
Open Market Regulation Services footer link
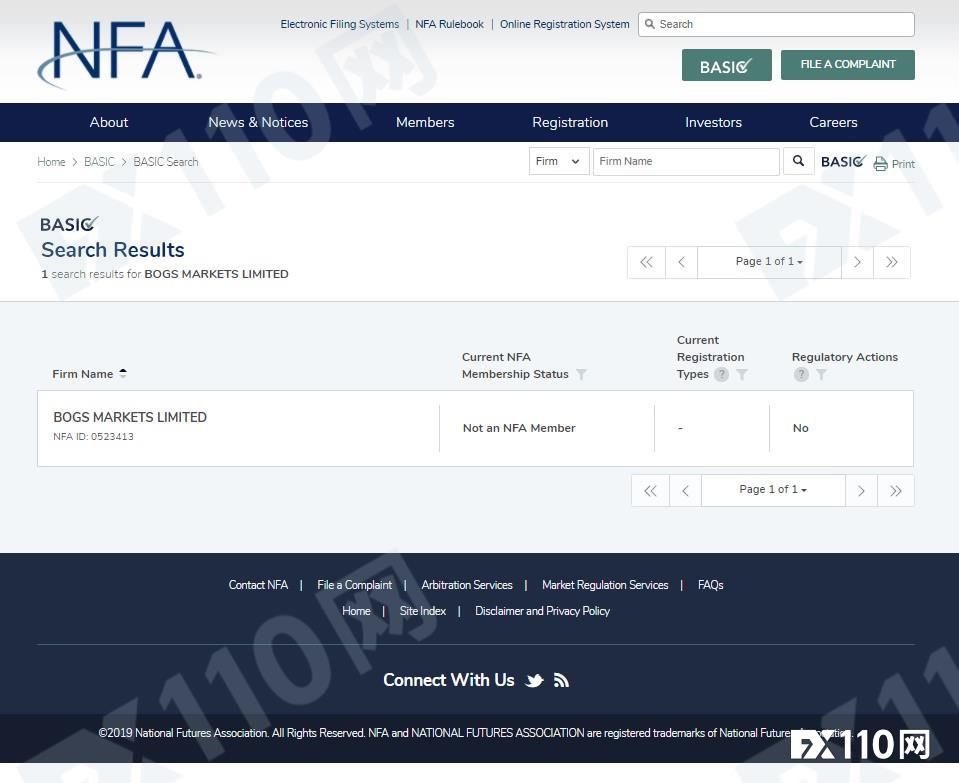pyautogui.click(x=605, y=585)
